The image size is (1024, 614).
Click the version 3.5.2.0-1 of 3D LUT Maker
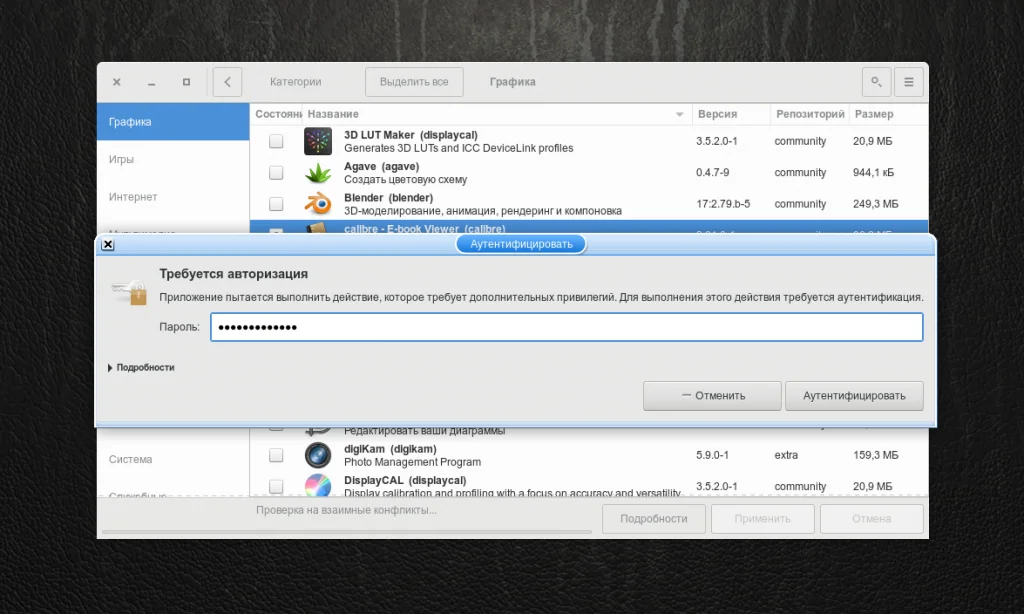[716, 141]
